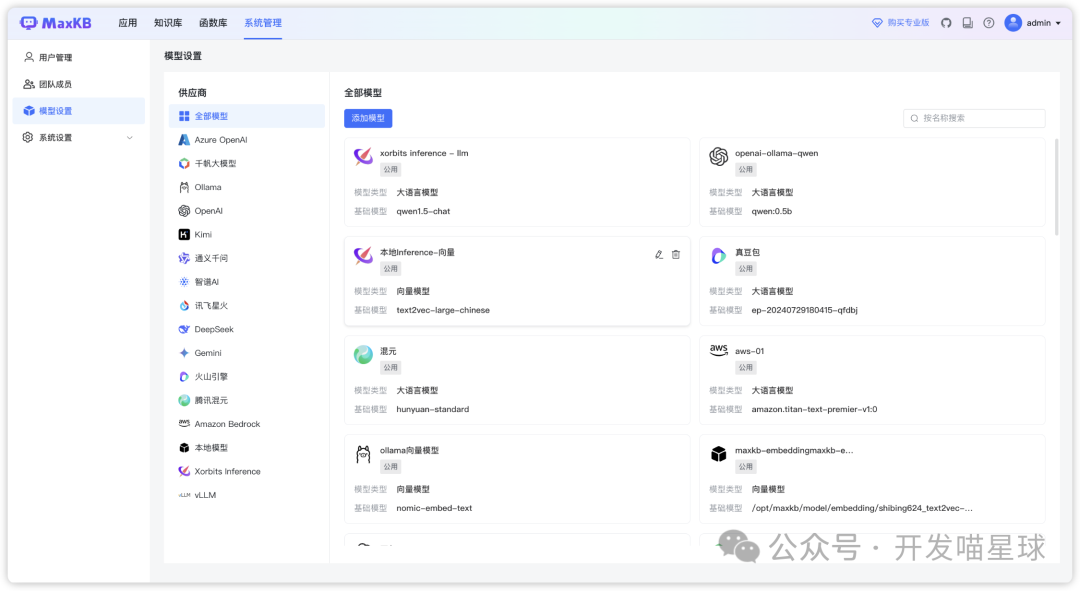This screenshot has height=591, width=1080.
Task: Open 团队成员 in the sidebar
Action: pyautogui.click(x=79, y=84)
